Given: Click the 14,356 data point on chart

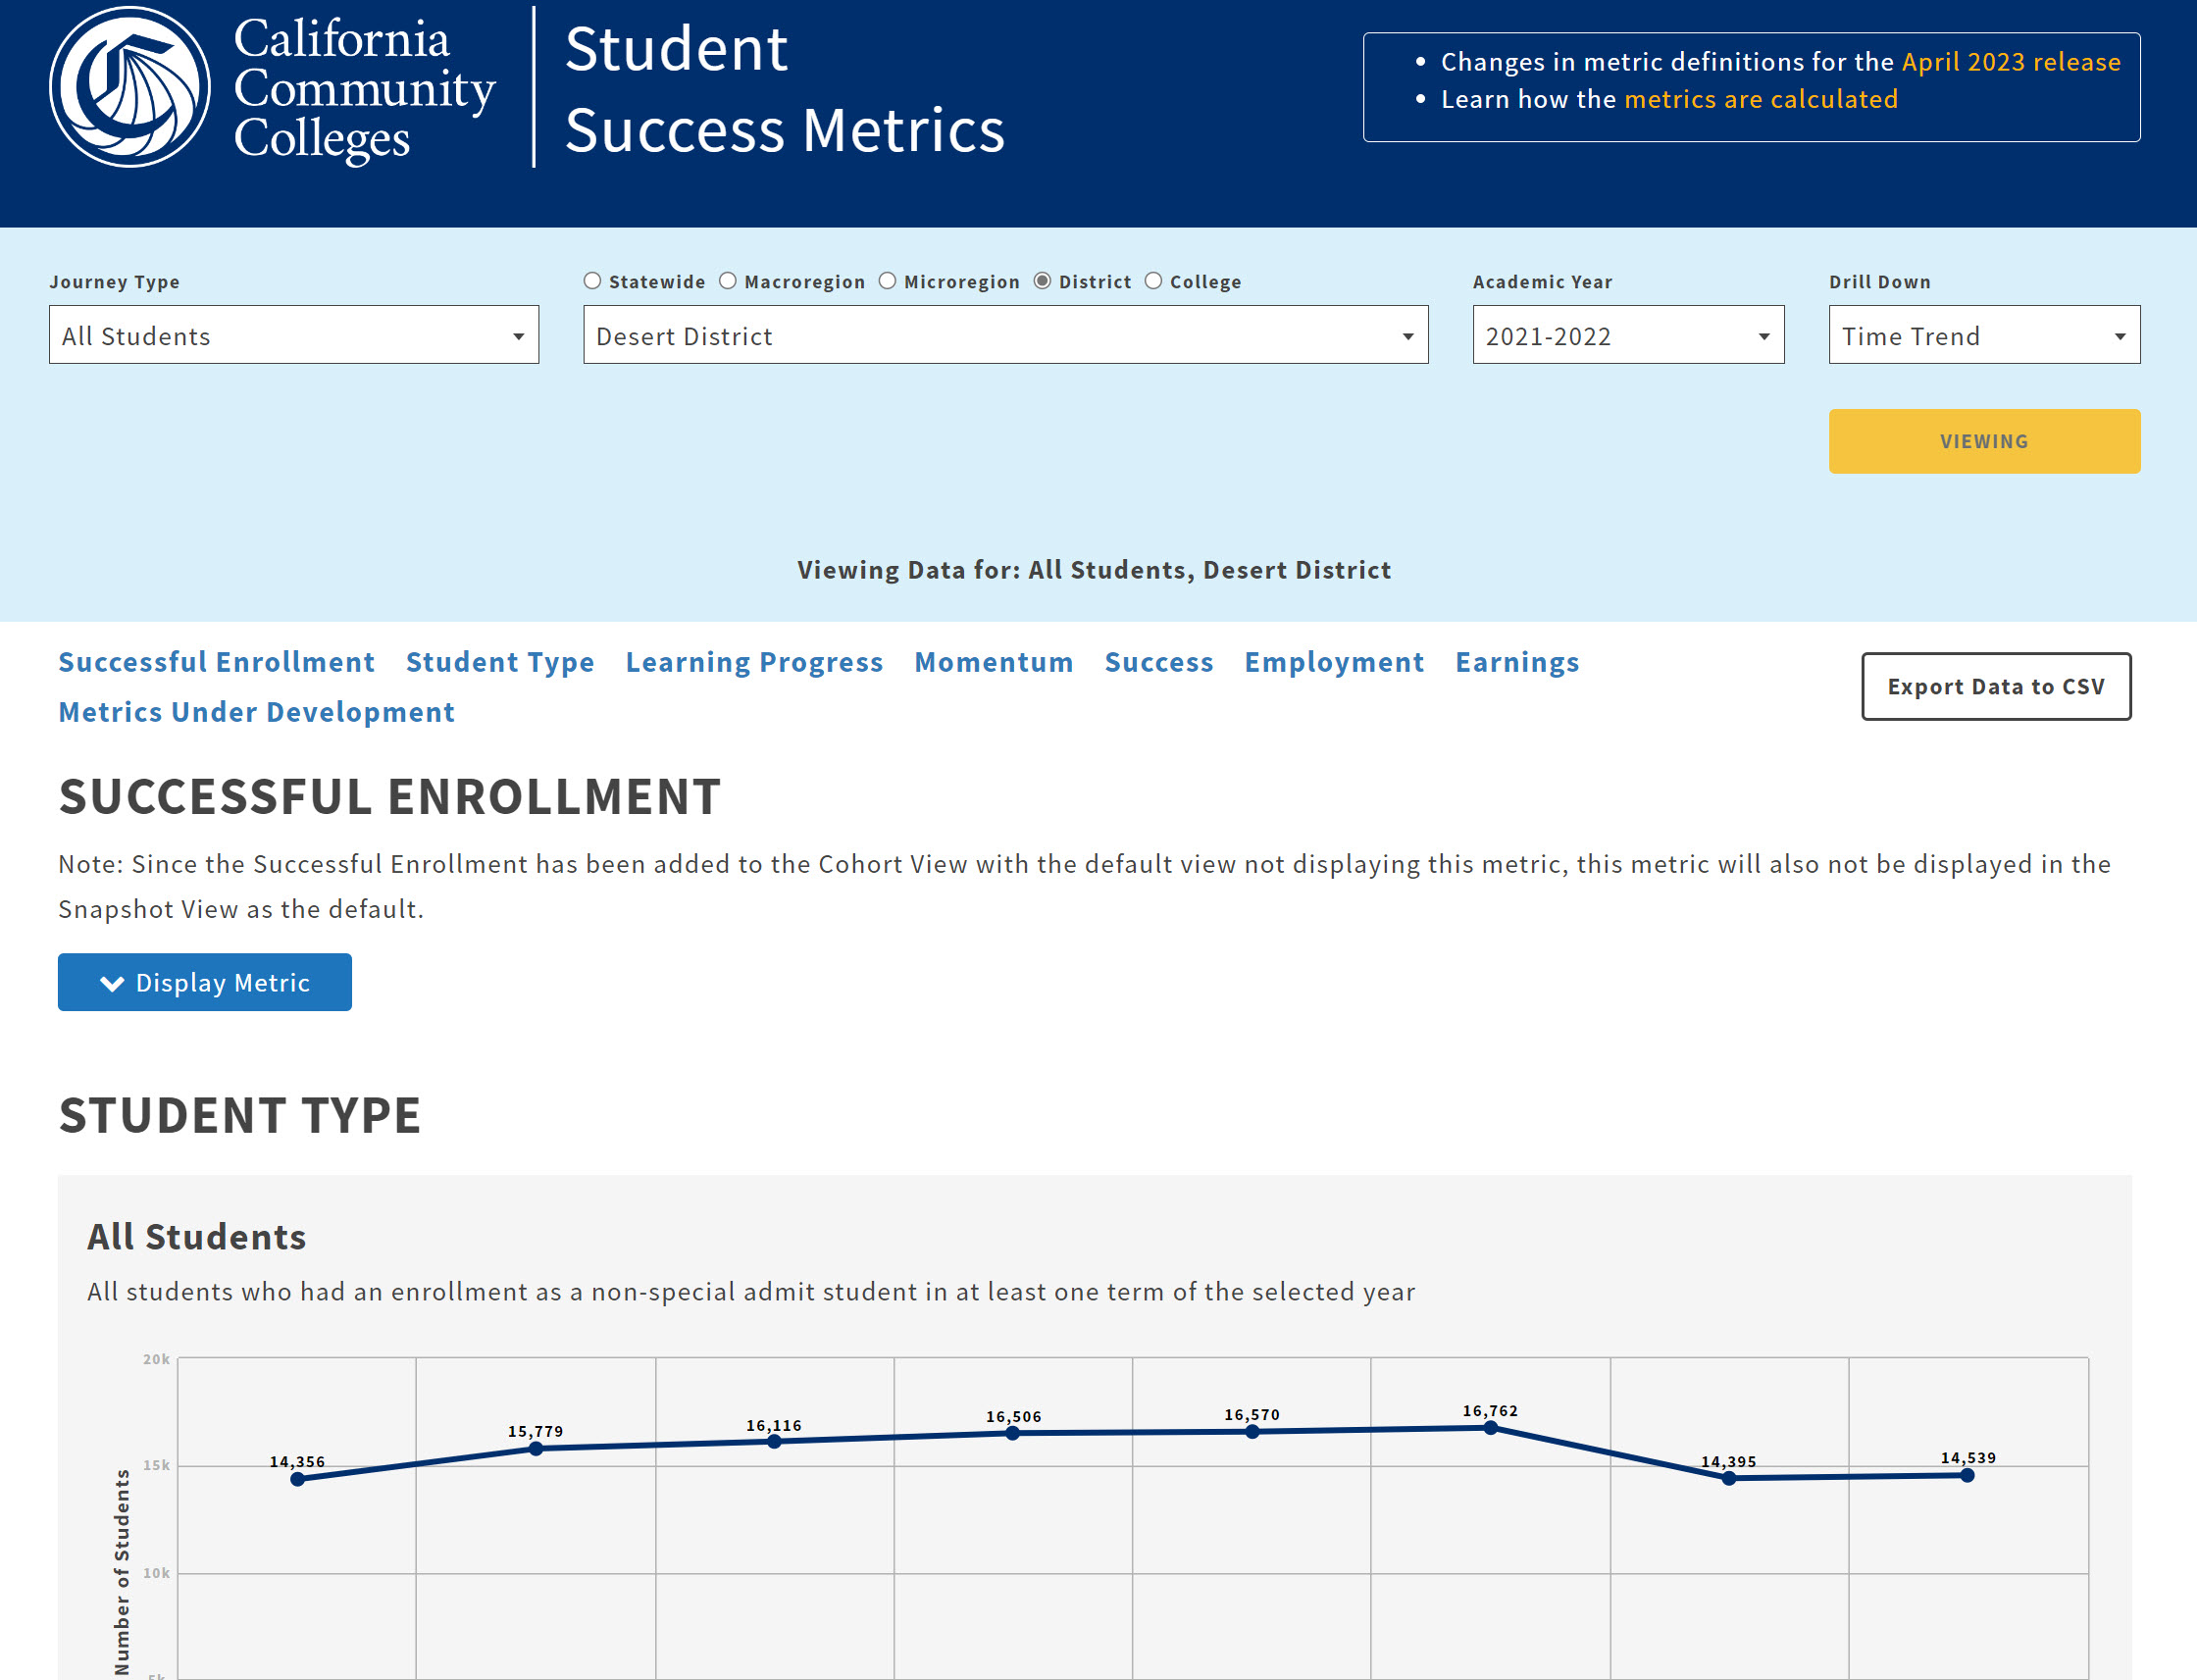Looking at the screenshot, I should click(x=297, y=1479).
